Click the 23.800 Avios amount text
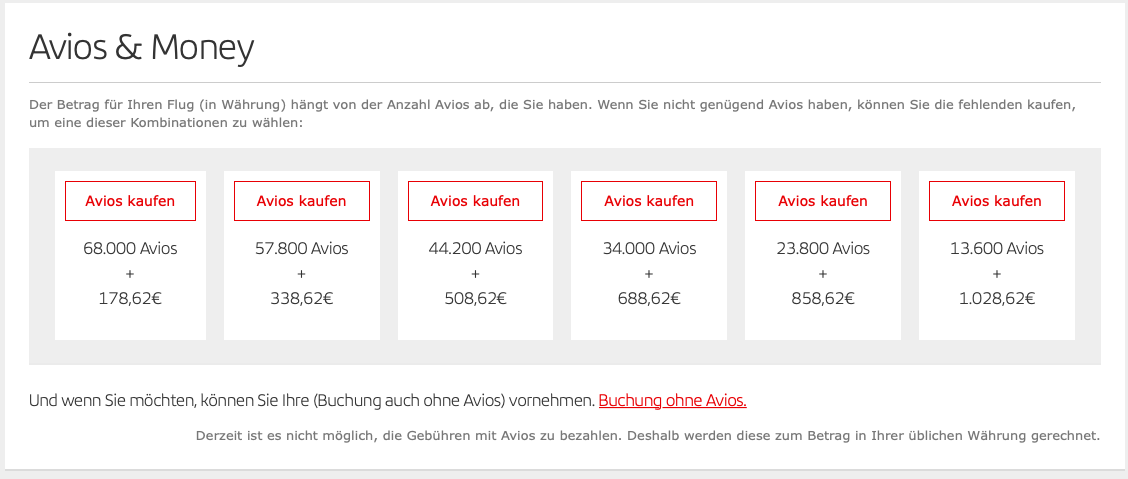This screenshot has width=1128, height=479. point(823,248)
